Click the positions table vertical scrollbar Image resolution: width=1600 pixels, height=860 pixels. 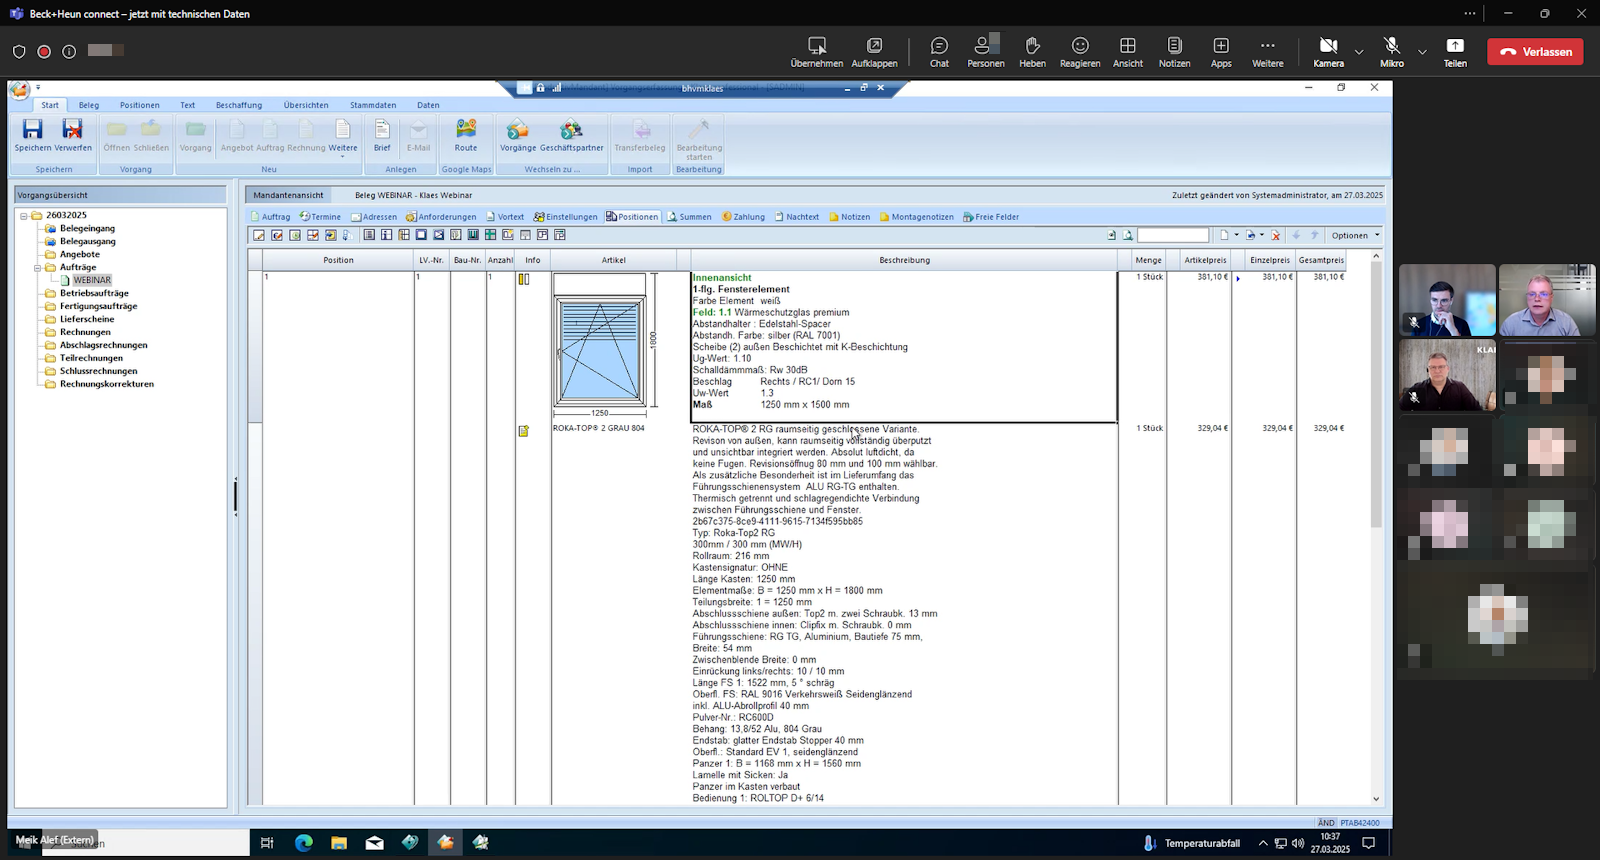1376,395
